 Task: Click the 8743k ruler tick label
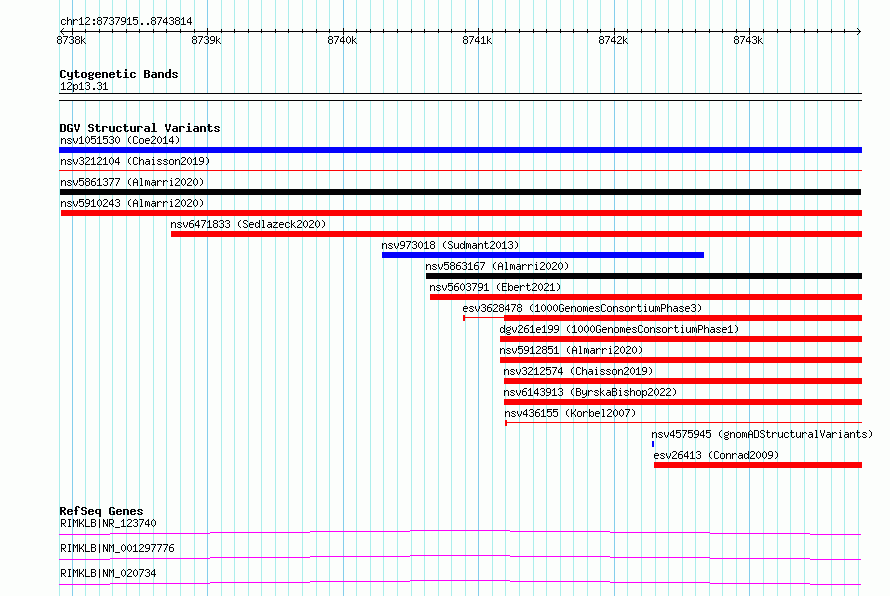pos(748,40)
